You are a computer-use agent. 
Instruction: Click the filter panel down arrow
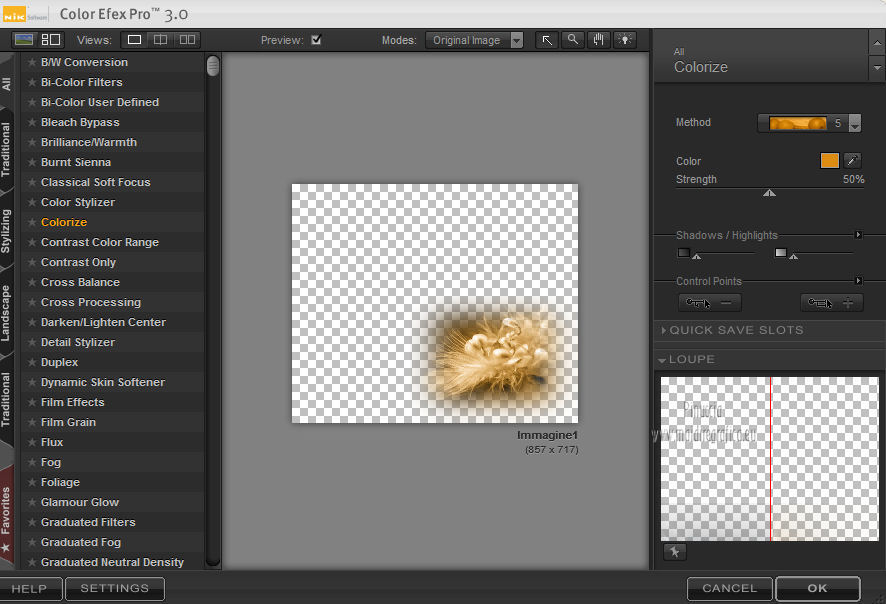(877, 68)
